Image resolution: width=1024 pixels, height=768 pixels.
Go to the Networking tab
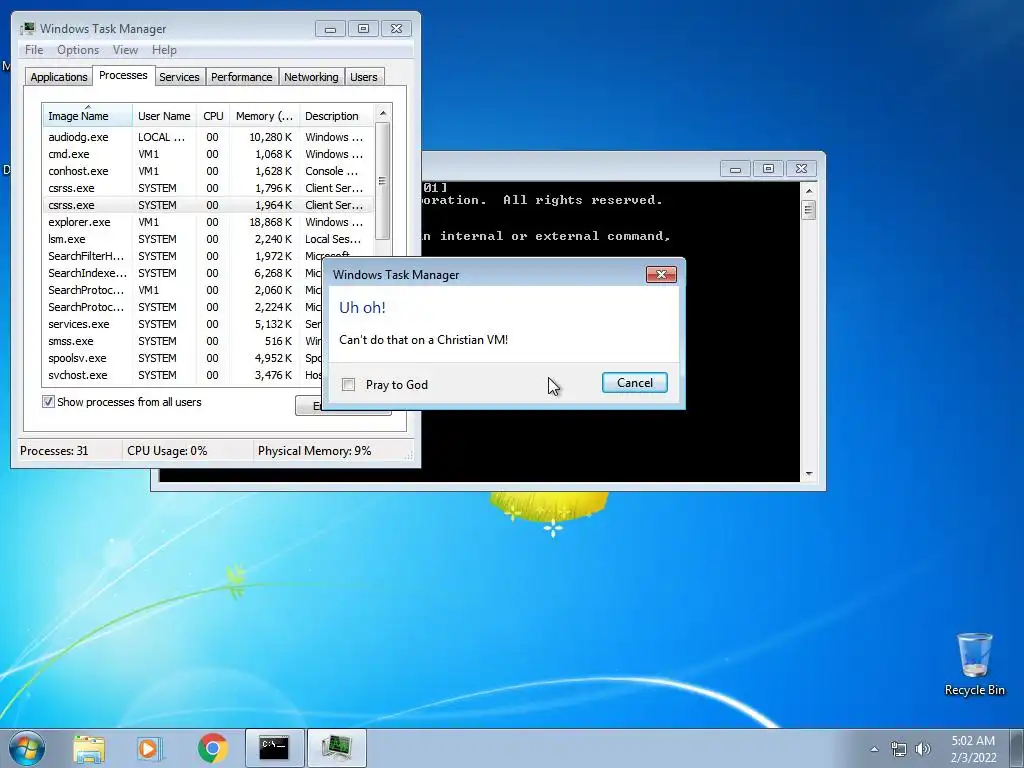pyautogui.click(x=311, y=77)
